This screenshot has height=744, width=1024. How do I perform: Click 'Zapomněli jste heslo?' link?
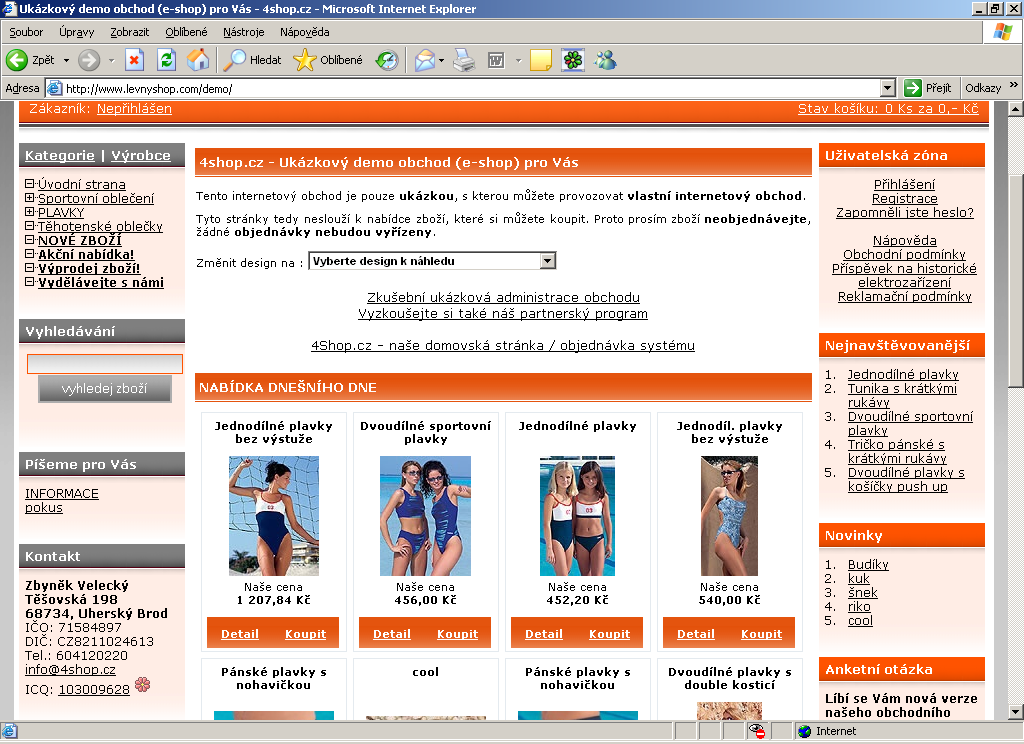904,212
